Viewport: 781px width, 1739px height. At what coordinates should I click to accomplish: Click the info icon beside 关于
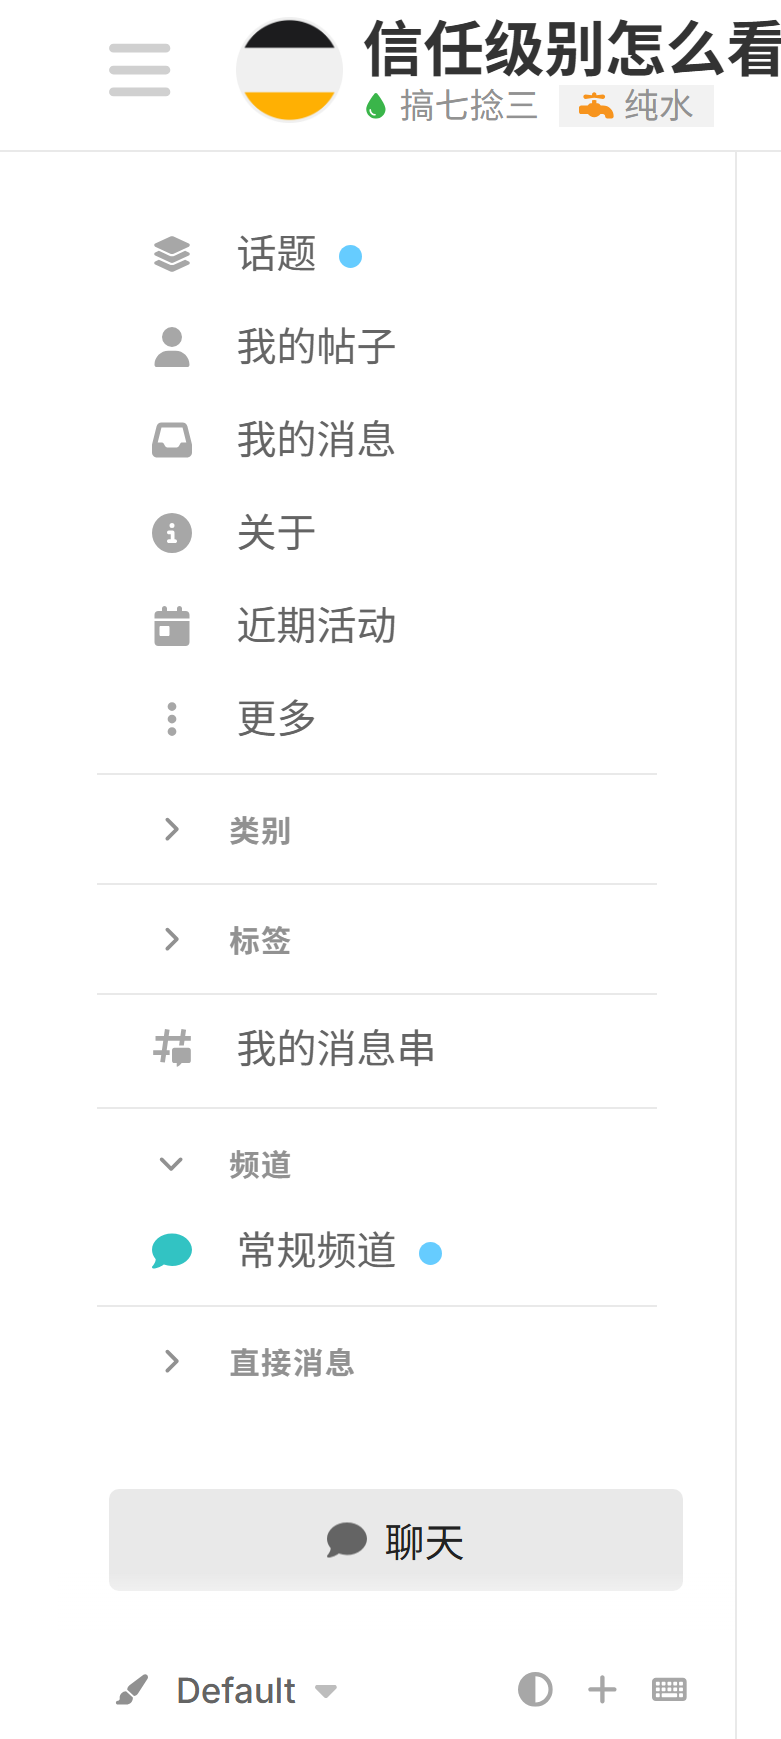172,533
